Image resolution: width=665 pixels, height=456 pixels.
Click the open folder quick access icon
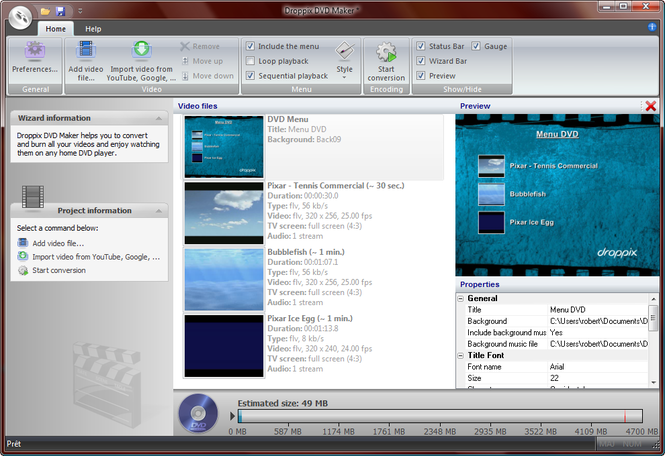(45, 11)
